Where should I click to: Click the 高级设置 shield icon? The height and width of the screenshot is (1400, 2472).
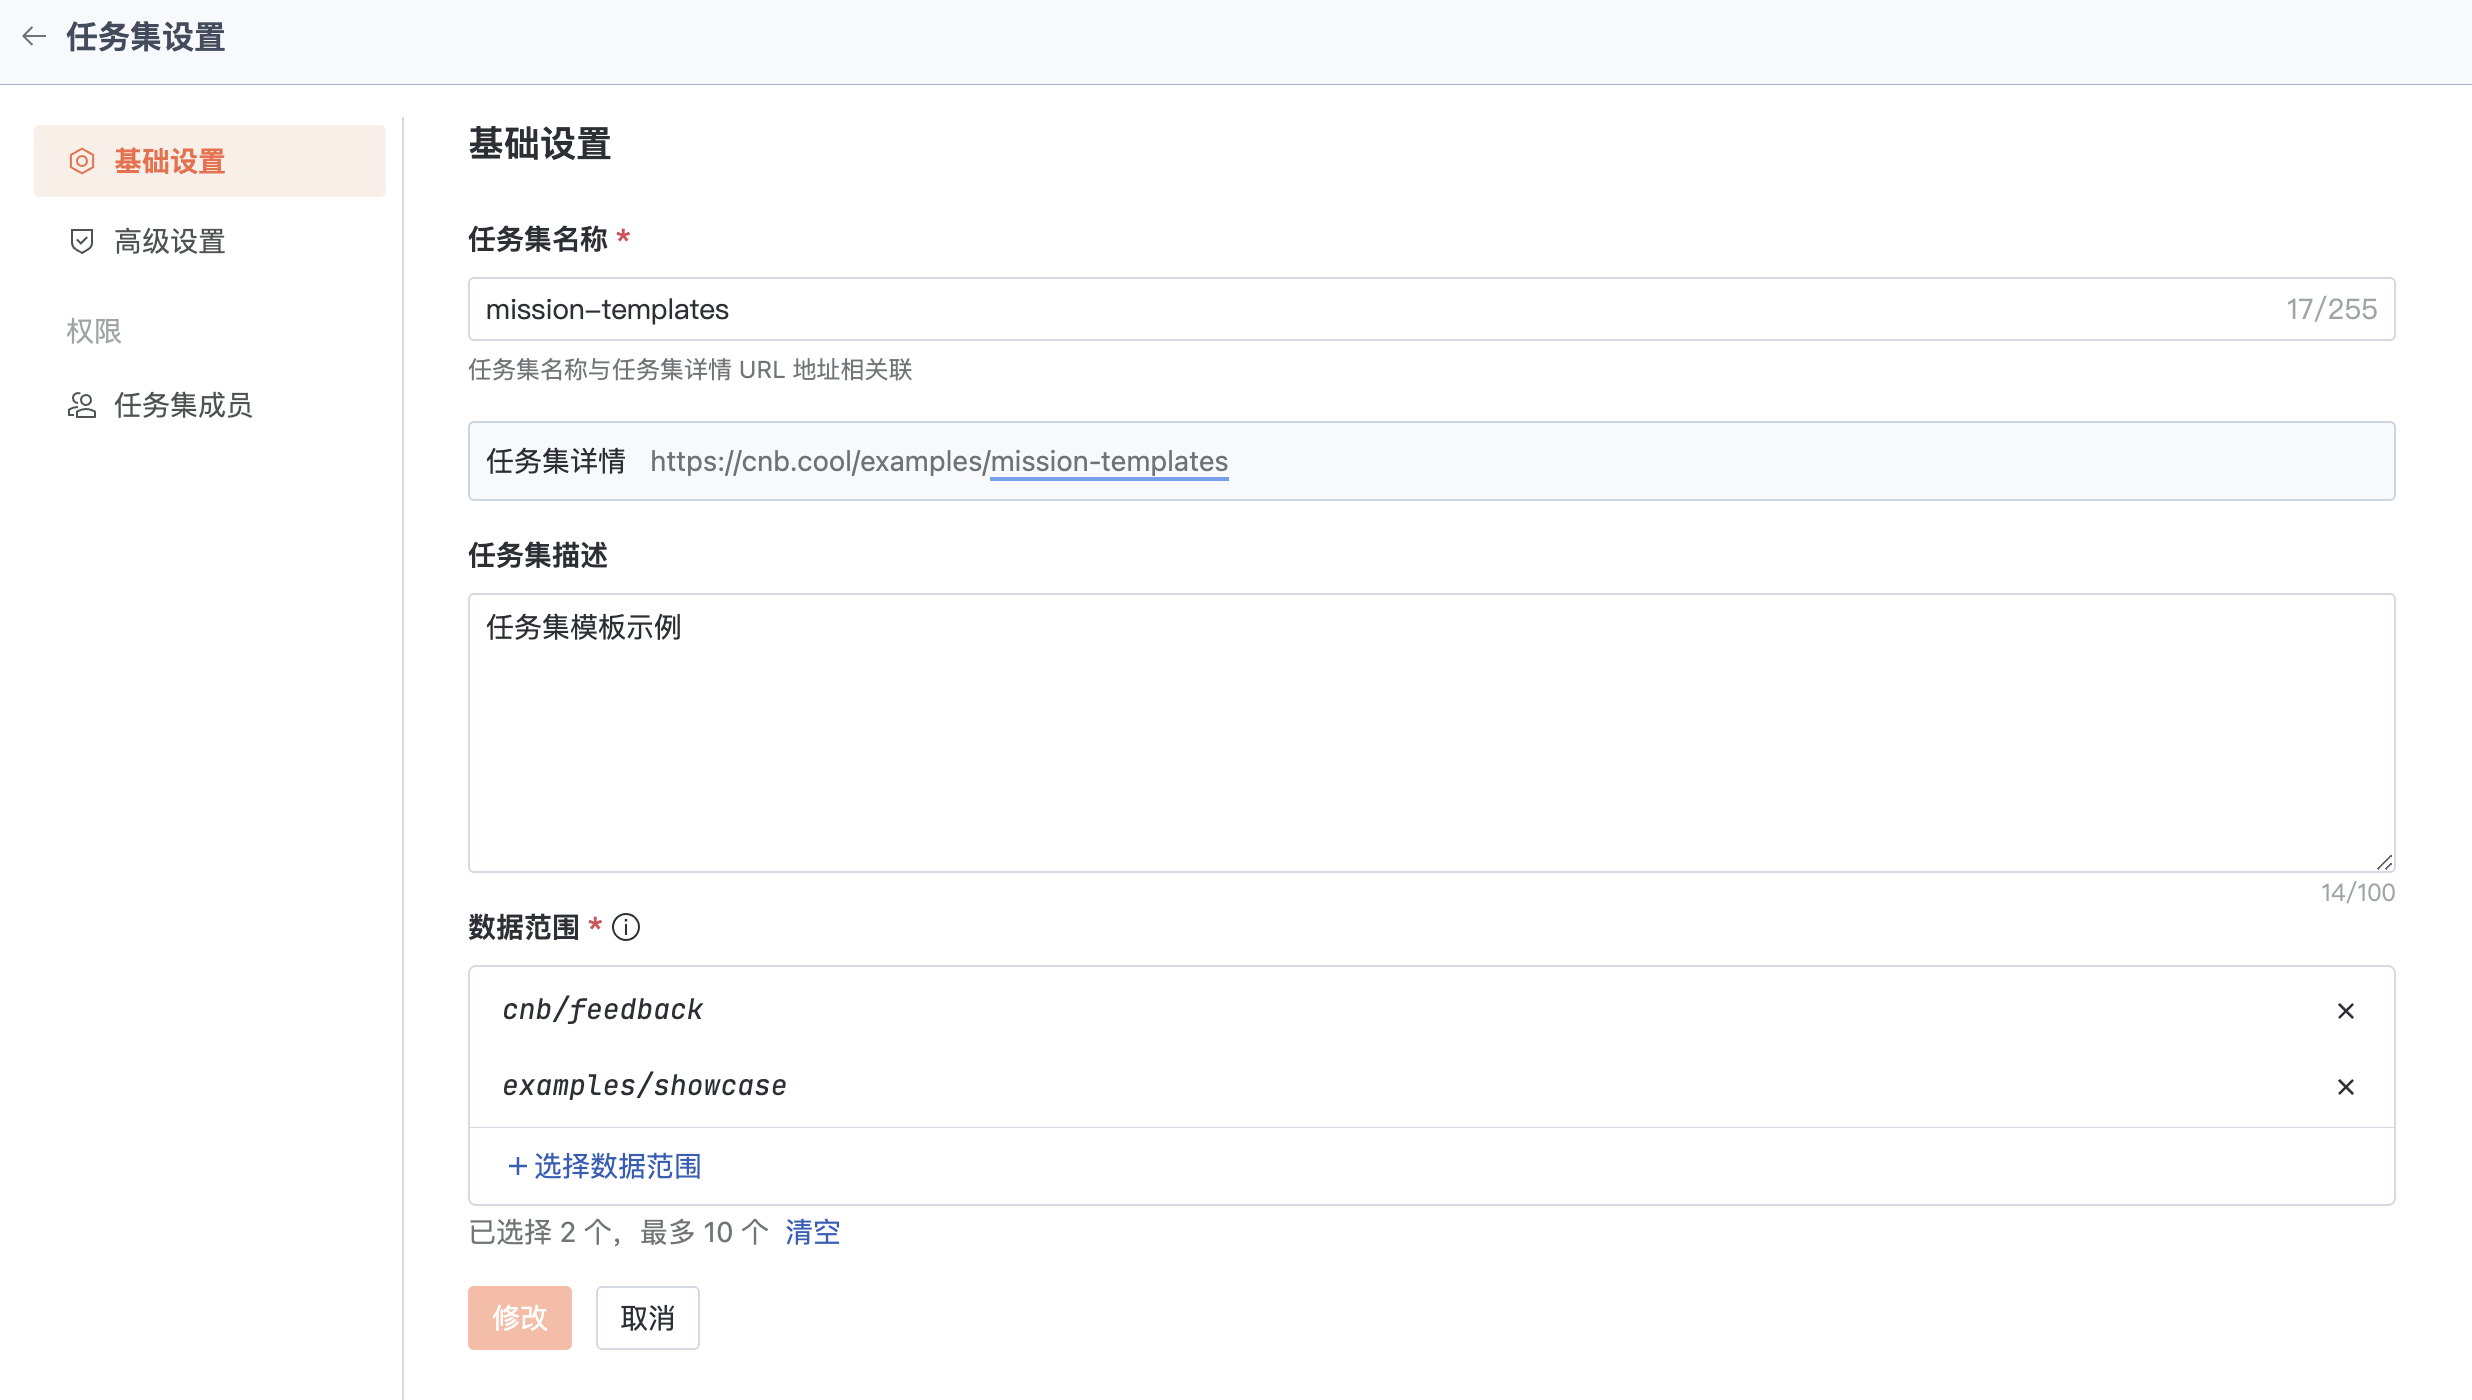click(82, 241)
